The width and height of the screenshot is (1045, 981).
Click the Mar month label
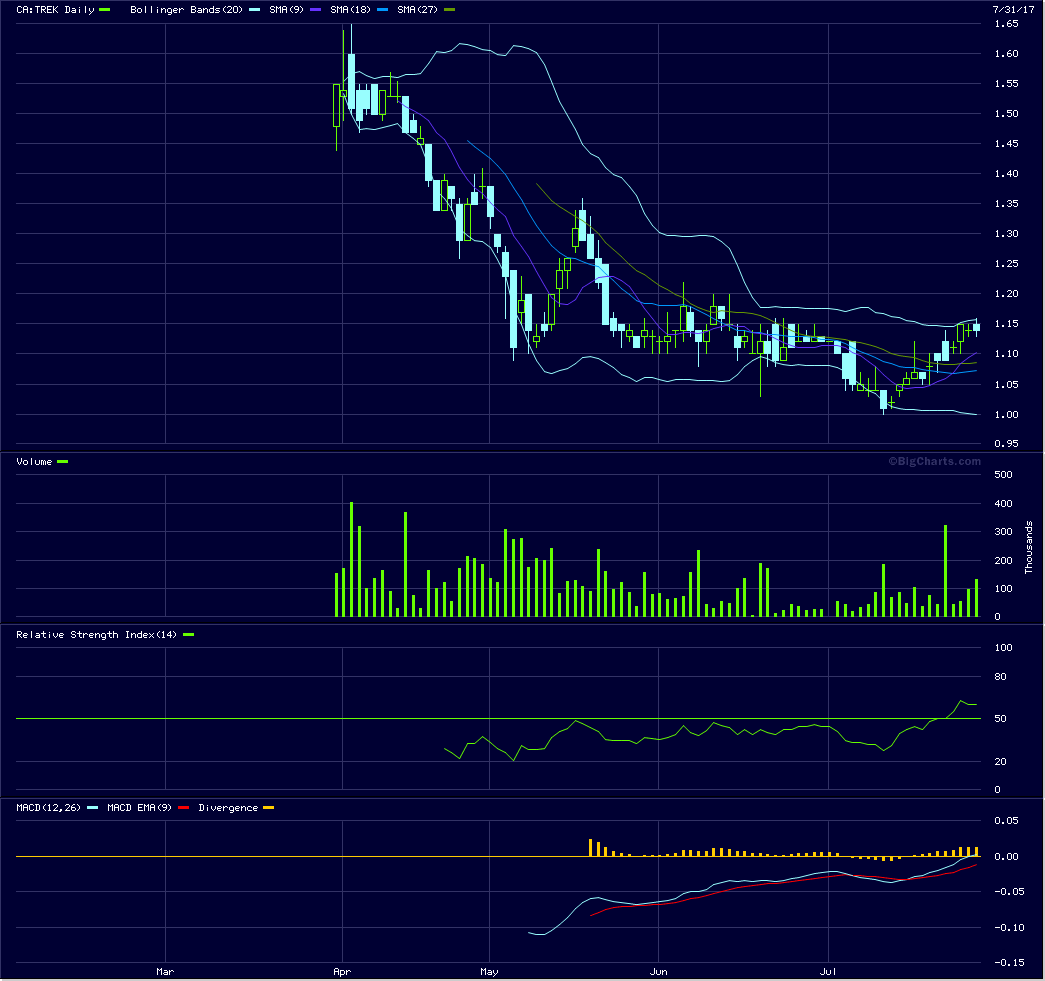165,972
